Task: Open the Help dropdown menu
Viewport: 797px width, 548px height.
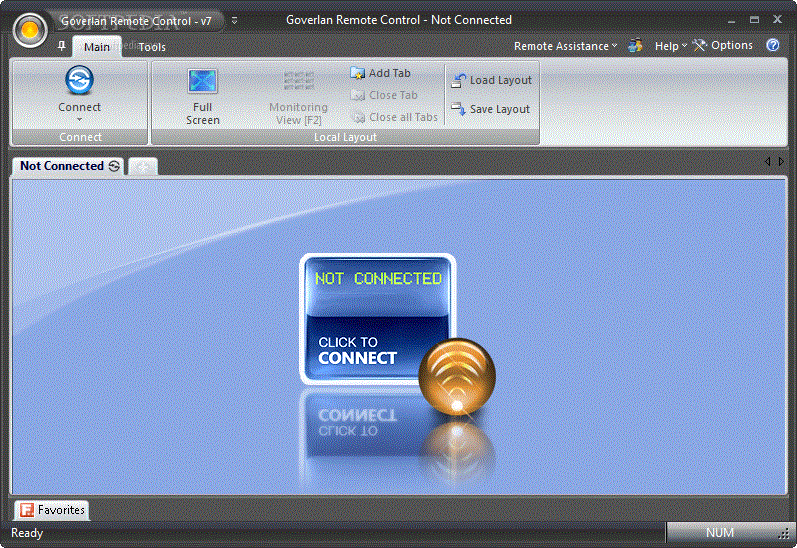Action: click(x=670, y=46)
